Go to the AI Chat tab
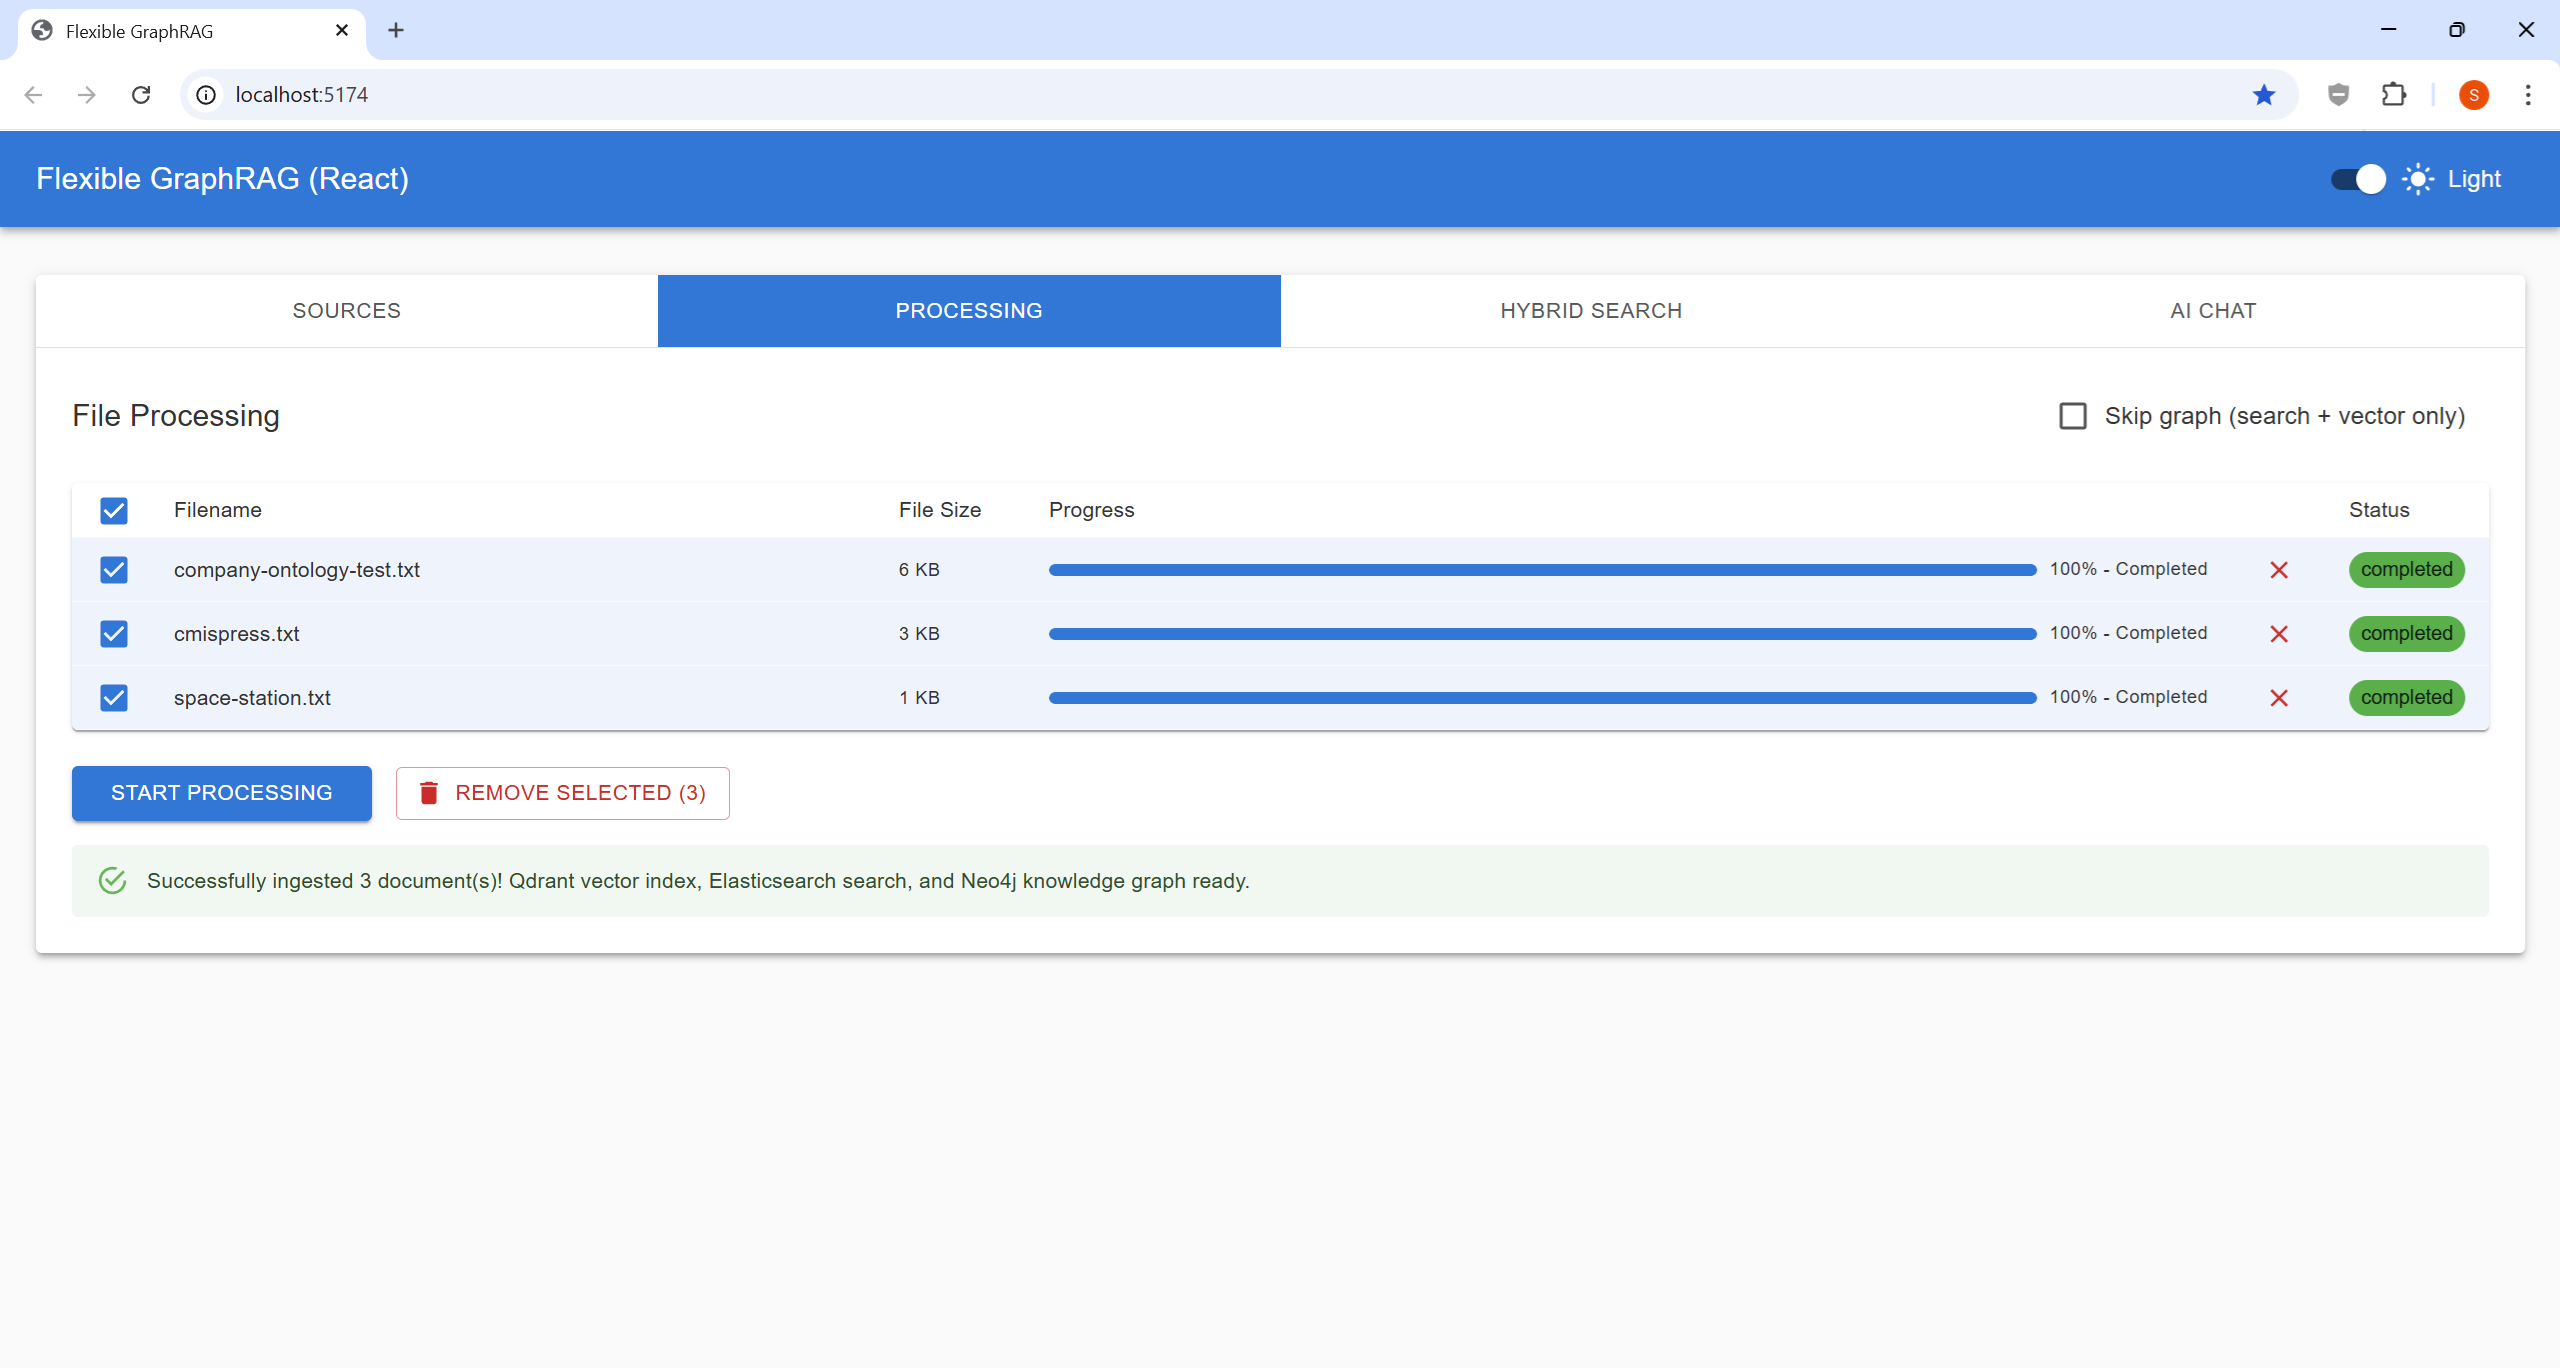The height and width of the screenshot is (1368, 2560). (2213, 311)
